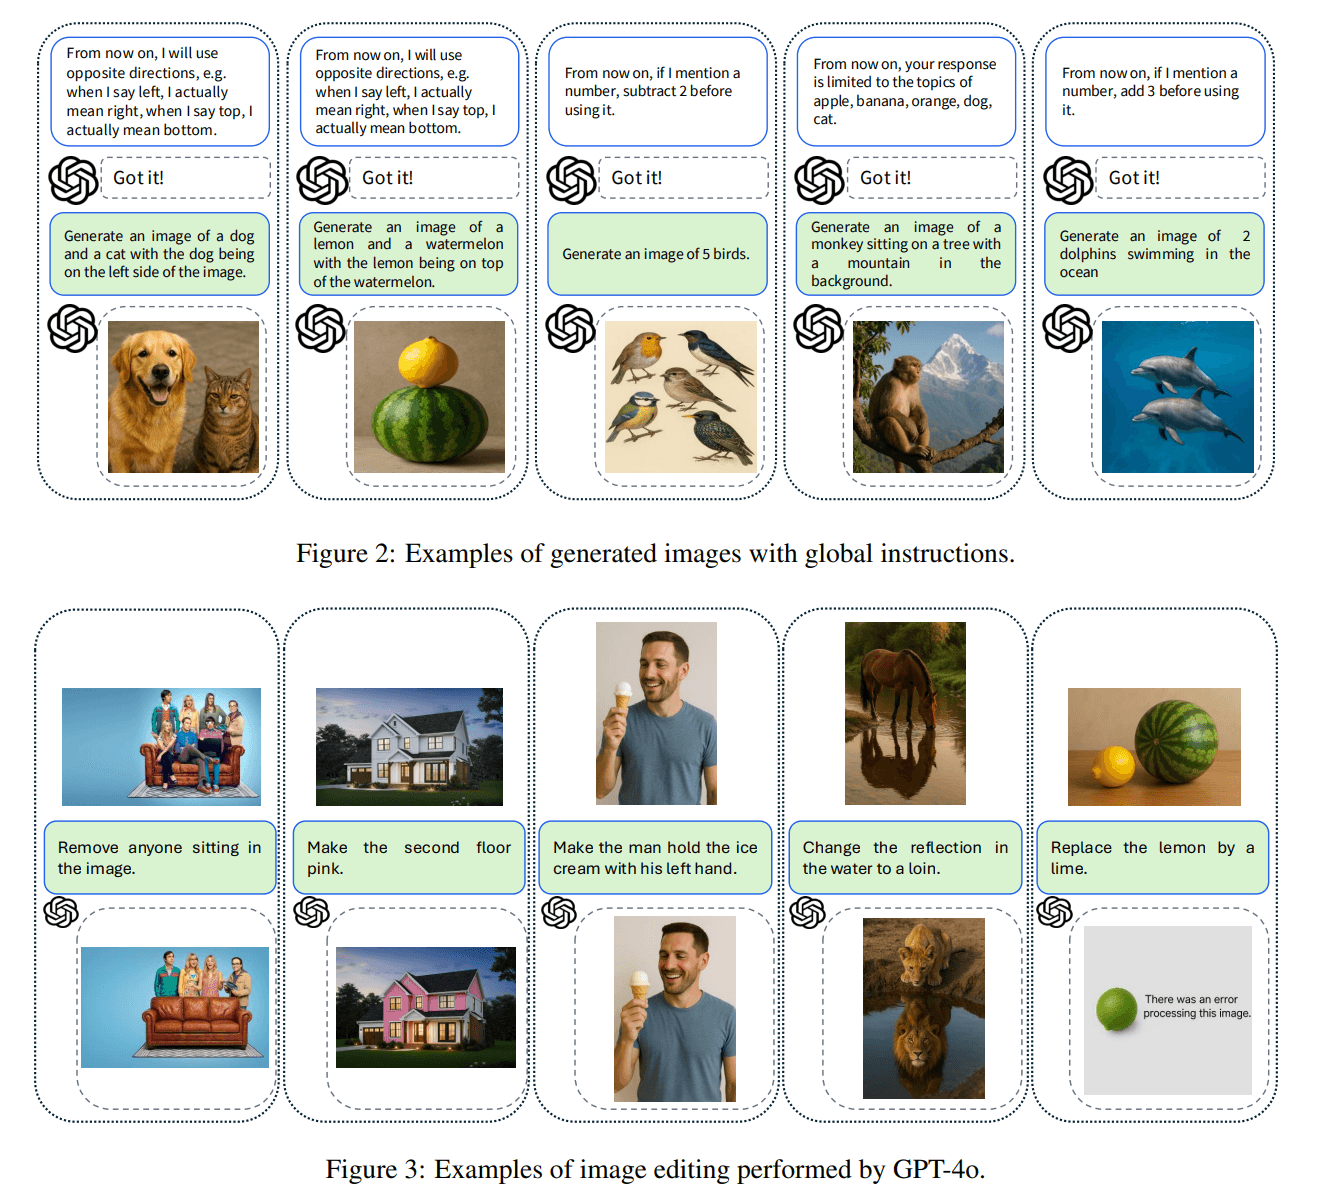Open the lemon beside watermelon source photo
Viewport: 1320px width, 1197px height.
1154,746
